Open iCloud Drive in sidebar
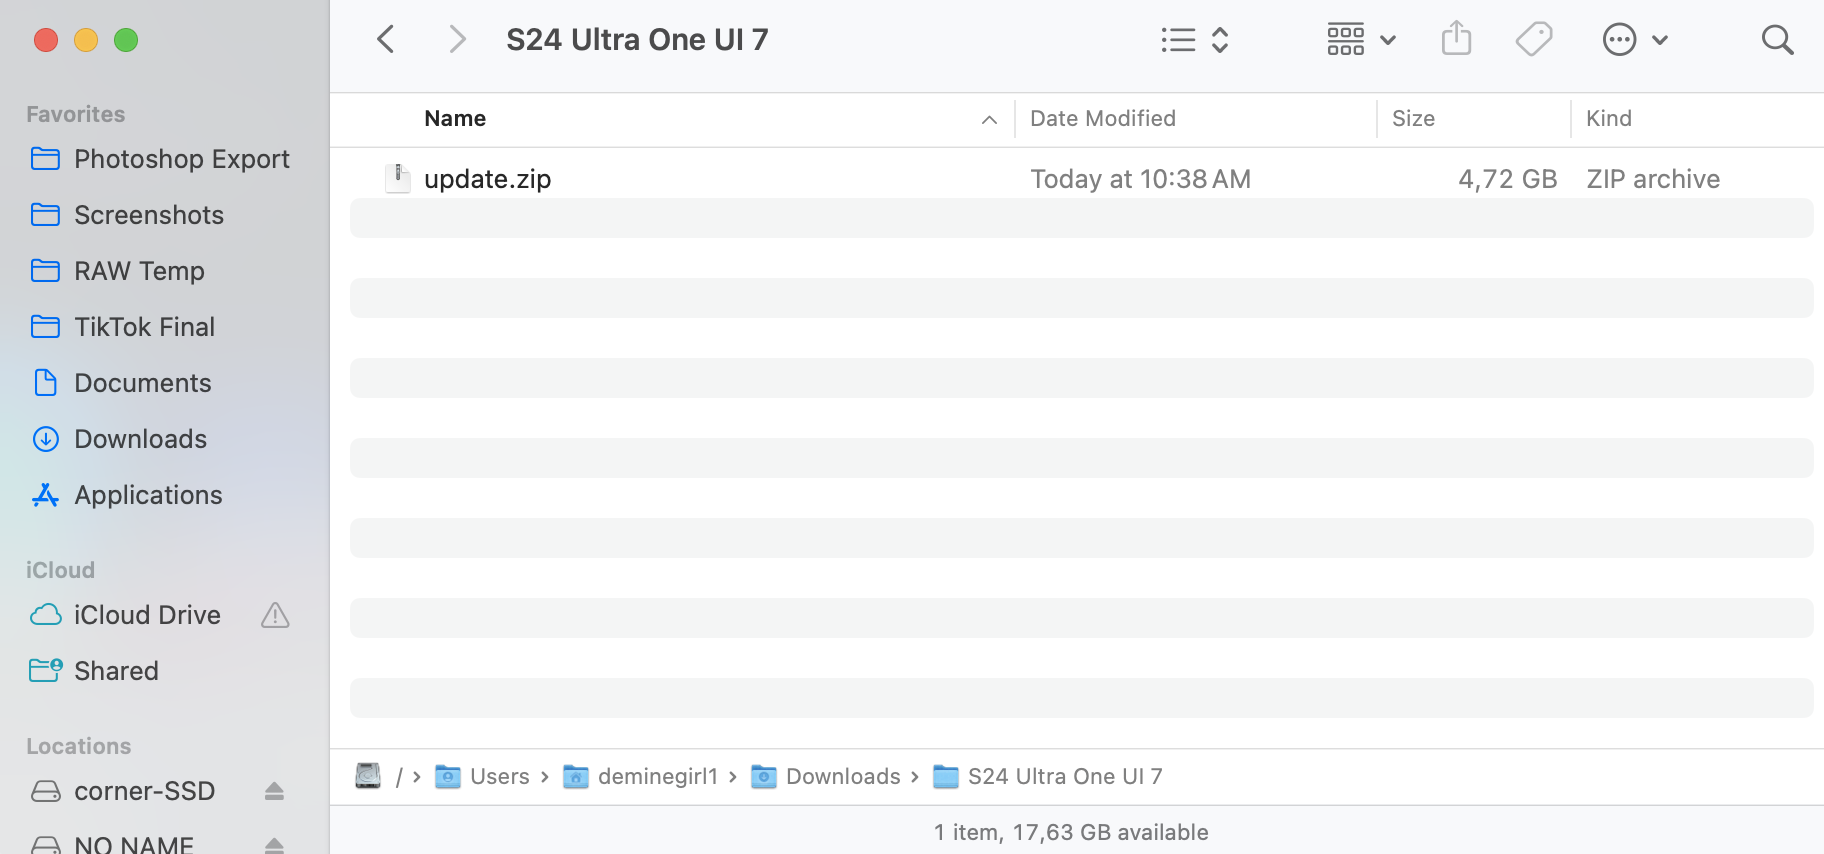 click(x=147, y=615)
